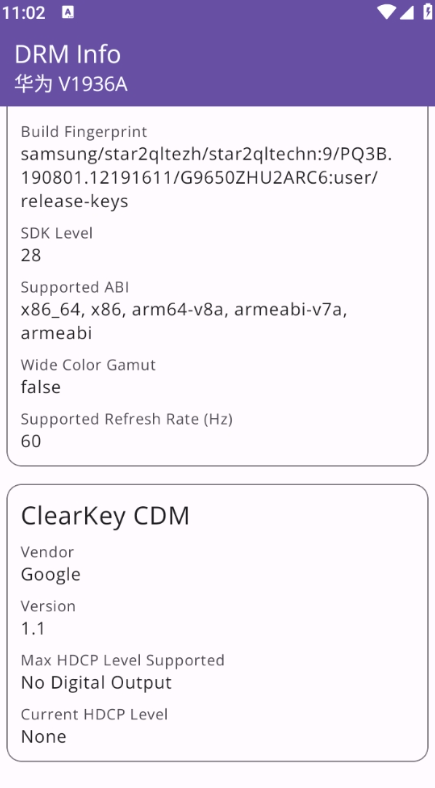Tap the battery charging icon

(x=427, y=12)
